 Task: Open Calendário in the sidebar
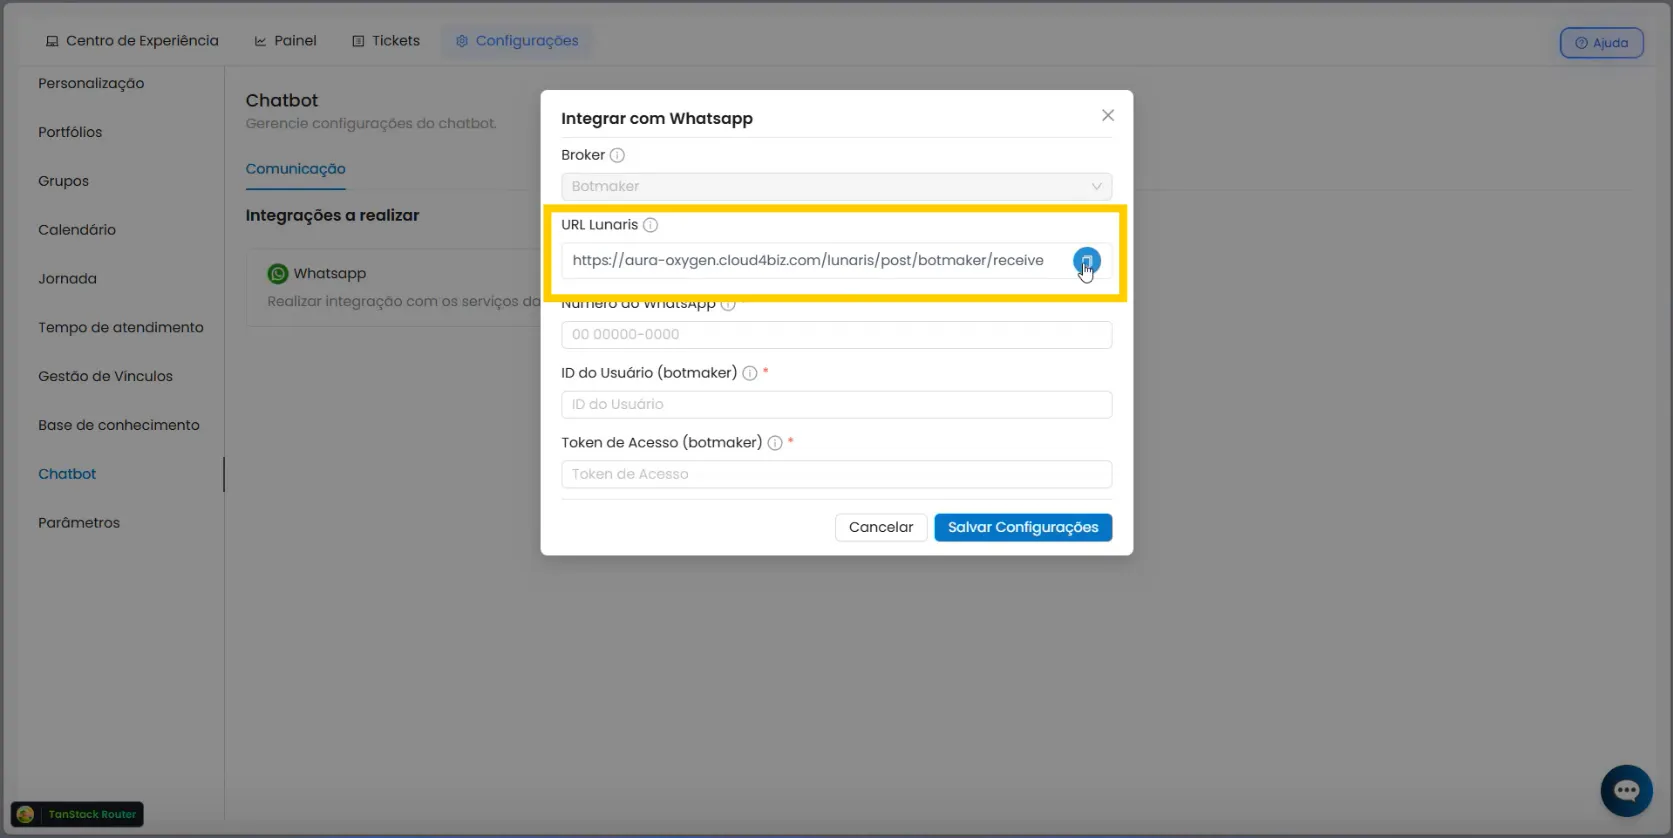pos(77,230)
